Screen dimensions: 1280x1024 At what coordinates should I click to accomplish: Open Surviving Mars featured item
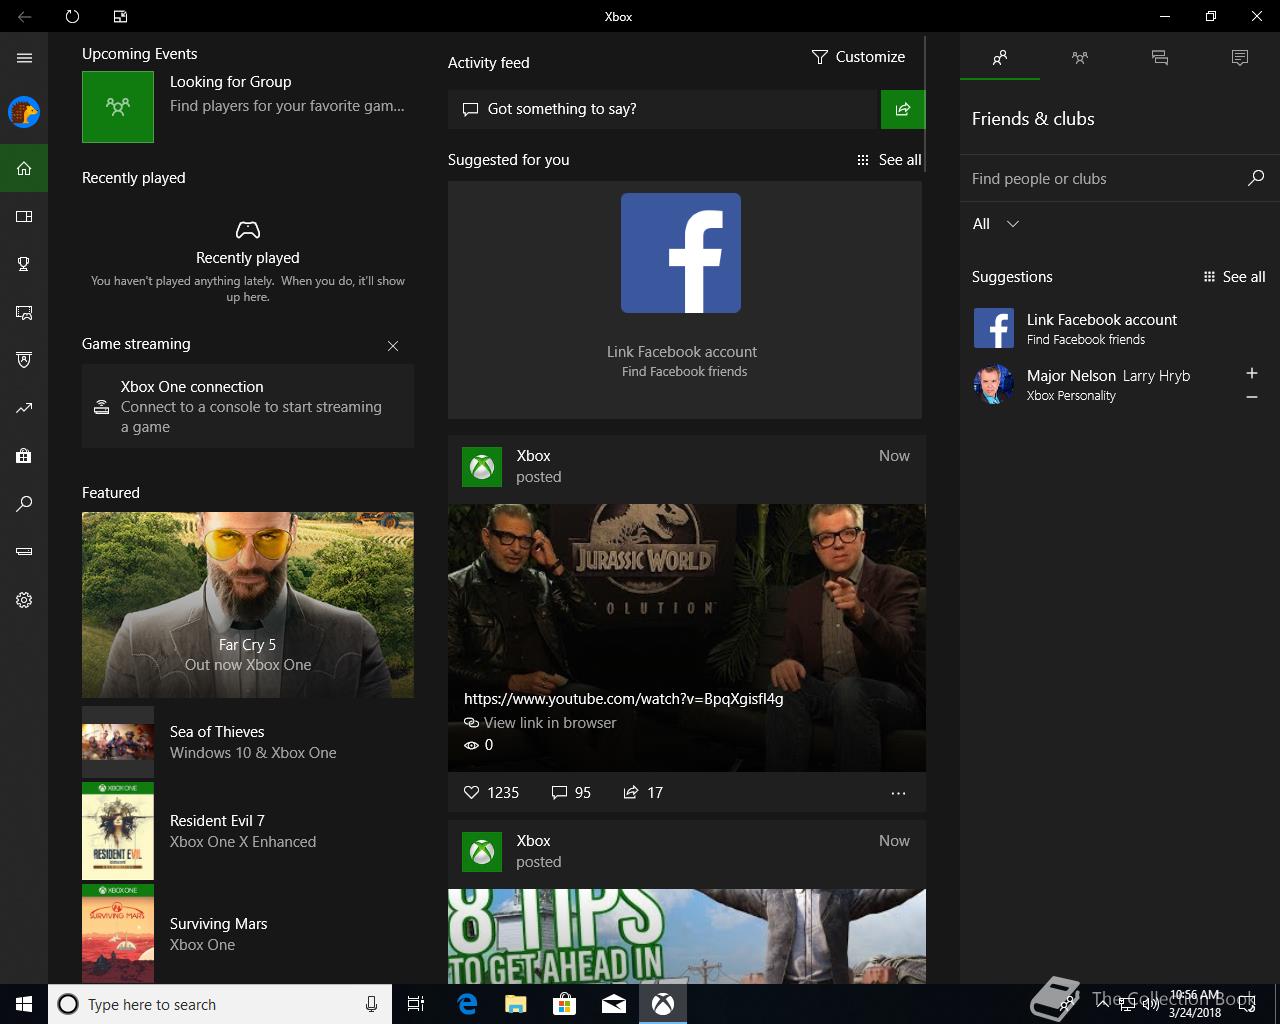click(248, 934)
